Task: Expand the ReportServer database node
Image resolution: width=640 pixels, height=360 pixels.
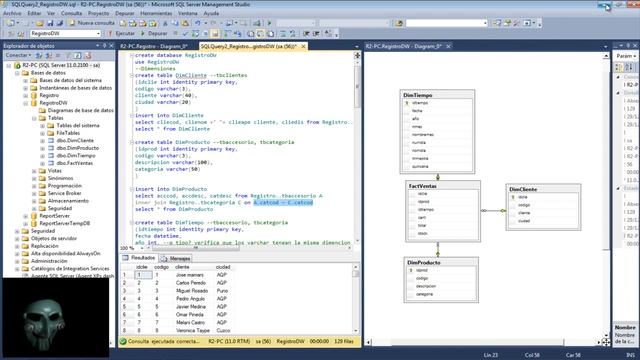Action: 25,216
